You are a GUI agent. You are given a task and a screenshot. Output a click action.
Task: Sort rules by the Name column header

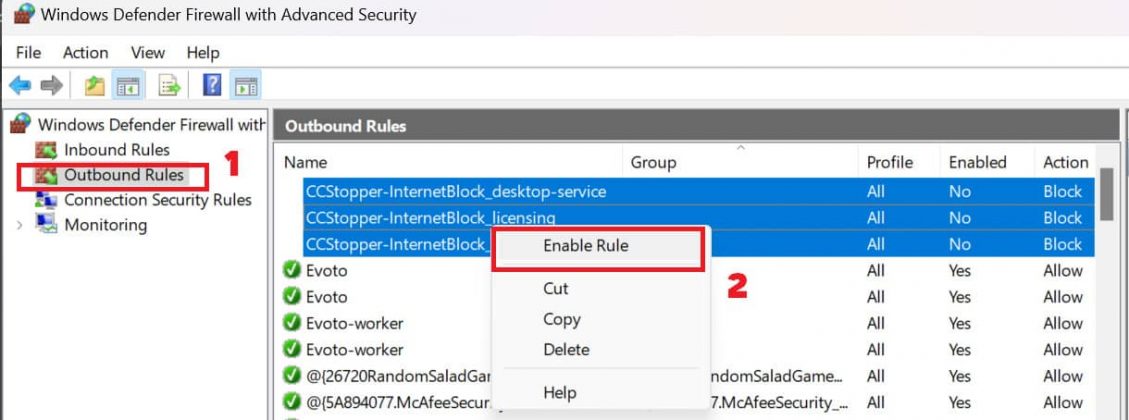(x=305, y=162)
